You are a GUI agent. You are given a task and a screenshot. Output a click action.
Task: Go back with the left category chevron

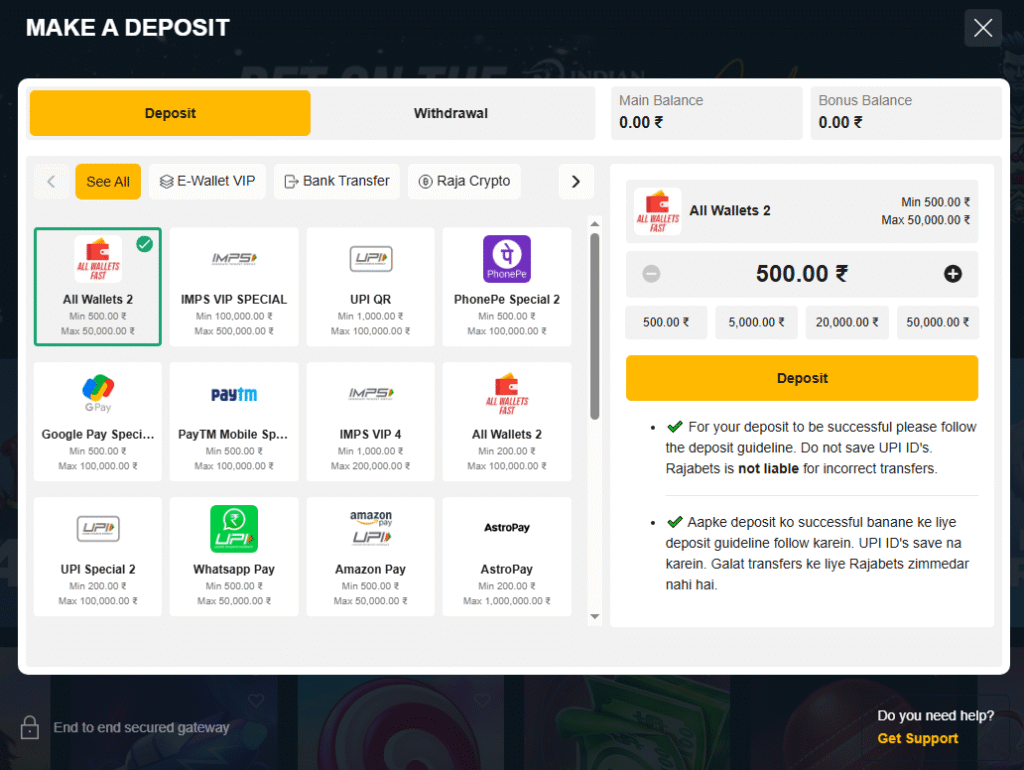tap(52, 182)
